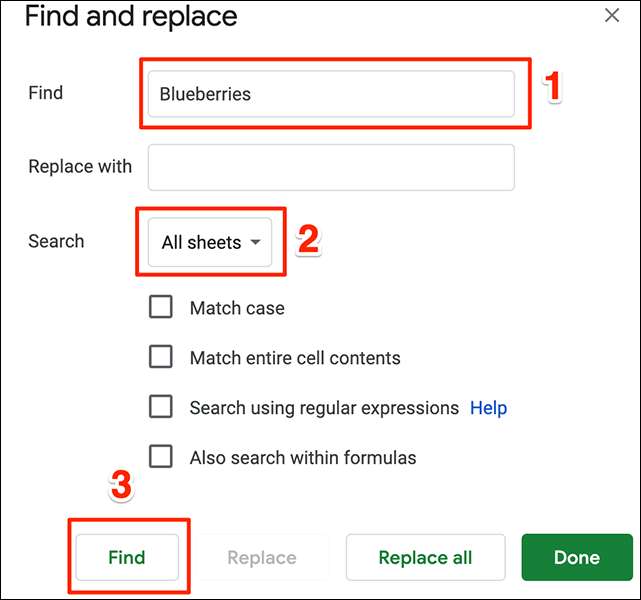Click the arrow beside All sheets

click(x=256, y=242)
